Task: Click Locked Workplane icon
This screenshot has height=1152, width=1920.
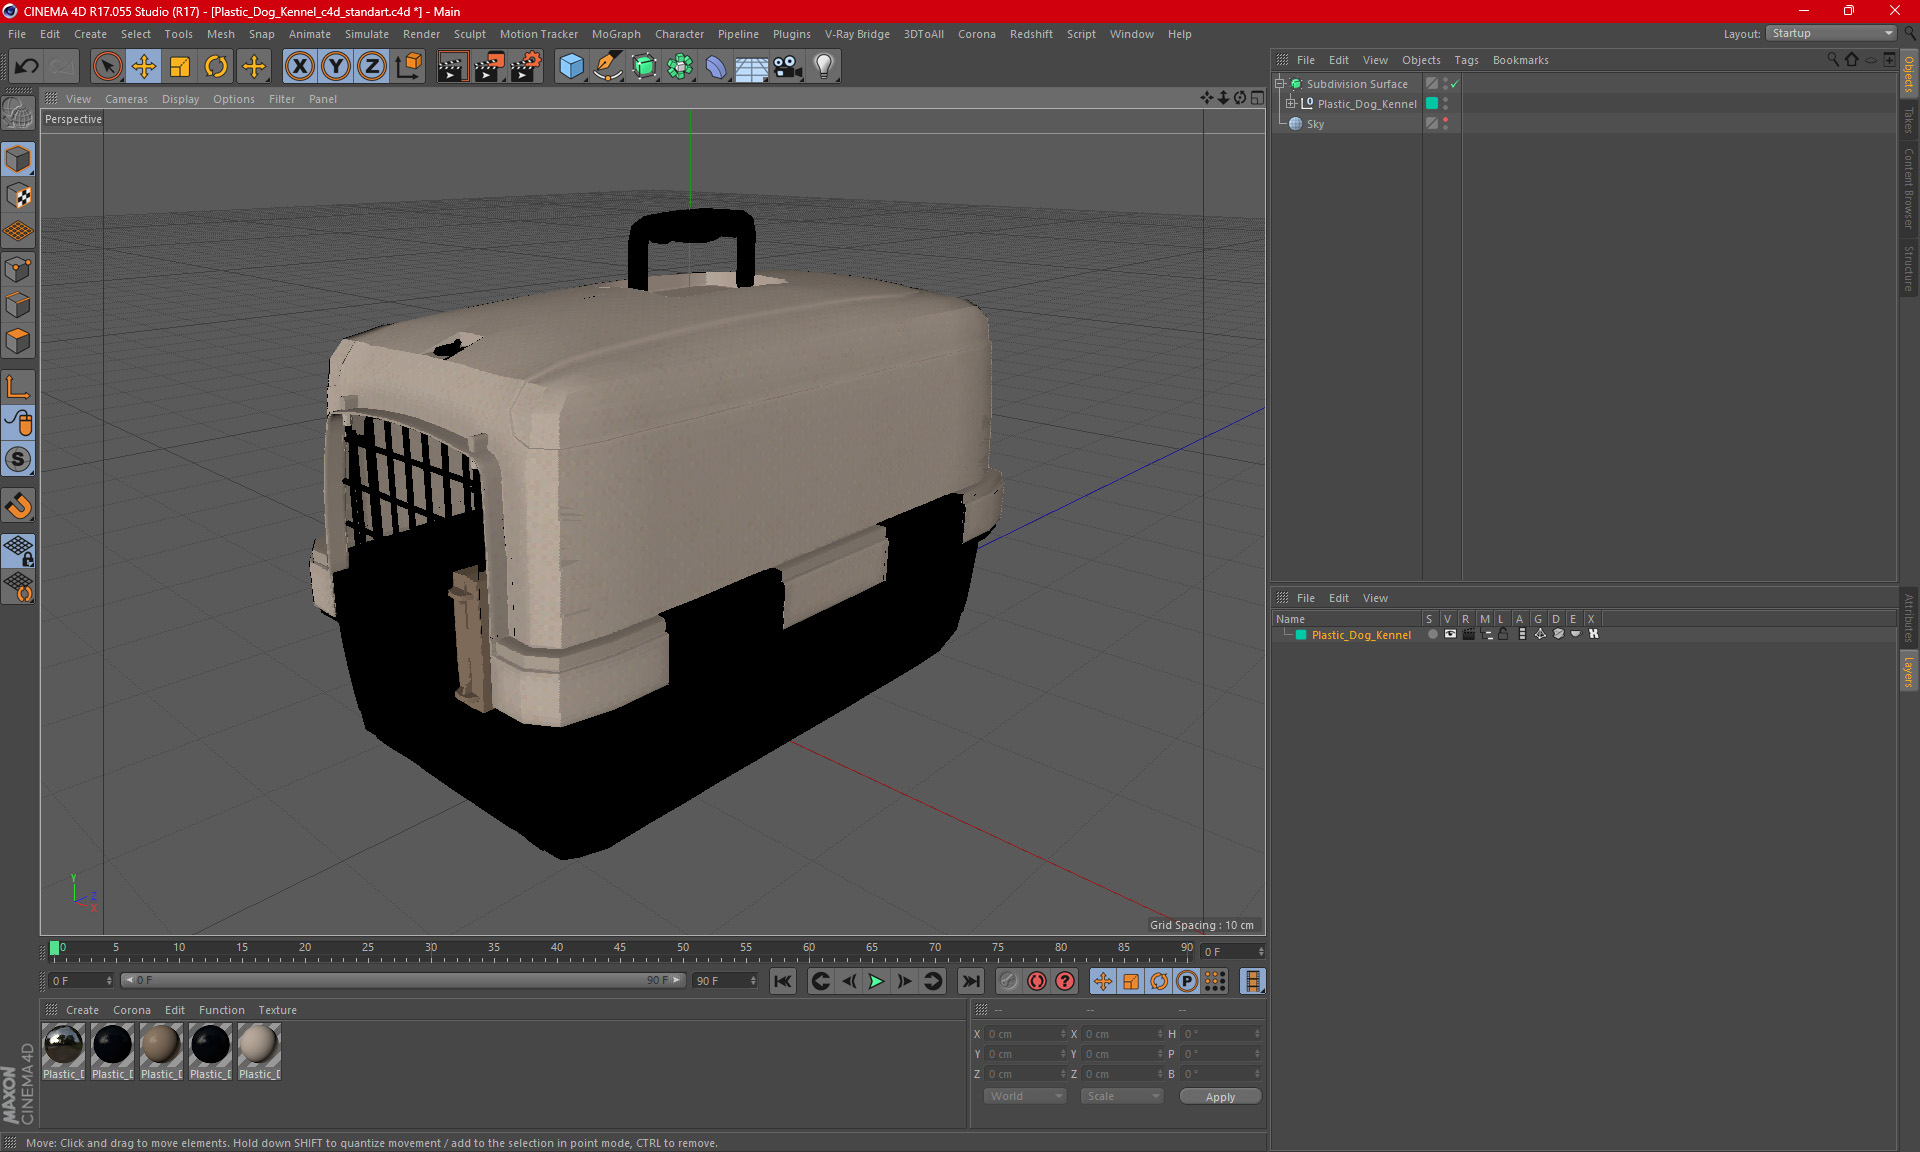Action: (x=18, y=550)
